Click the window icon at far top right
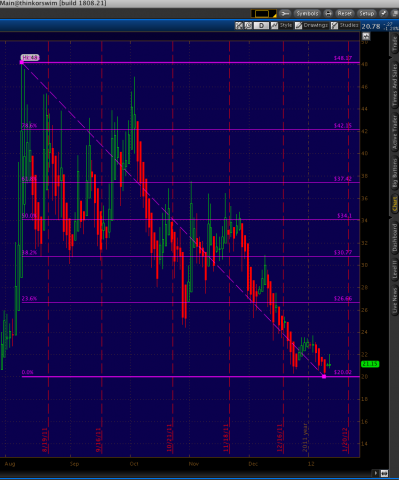Viewport: 399px width, 480px height. coord(395,13)
